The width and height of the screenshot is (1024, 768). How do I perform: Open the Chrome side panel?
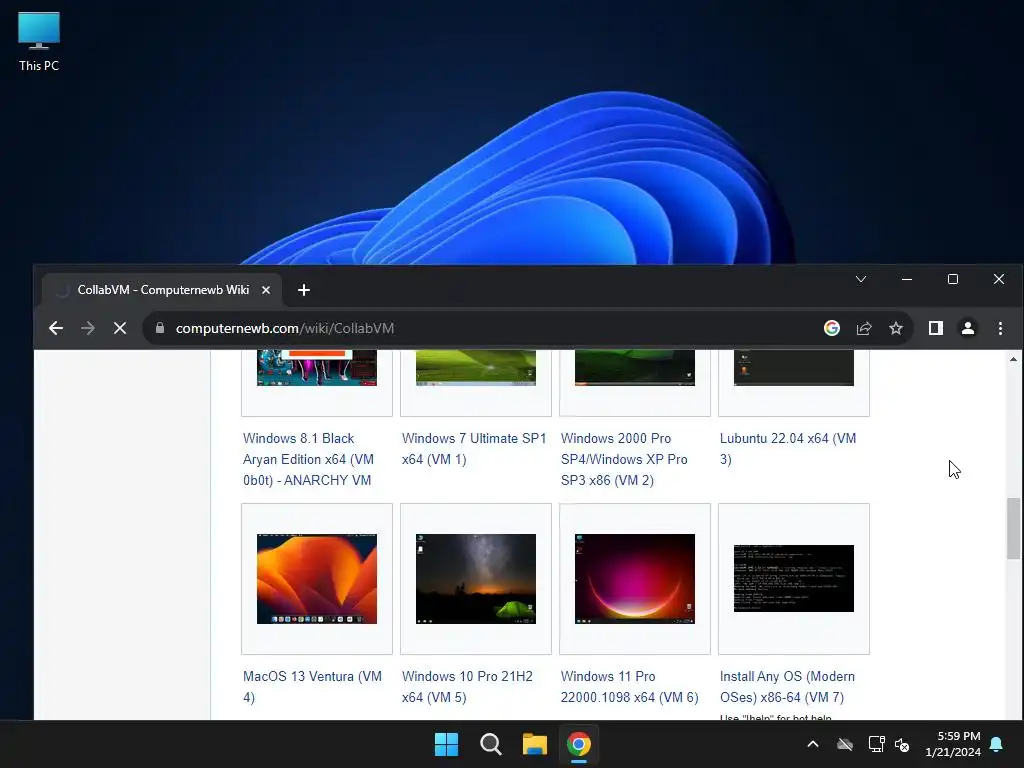click(x=936, y=328)
